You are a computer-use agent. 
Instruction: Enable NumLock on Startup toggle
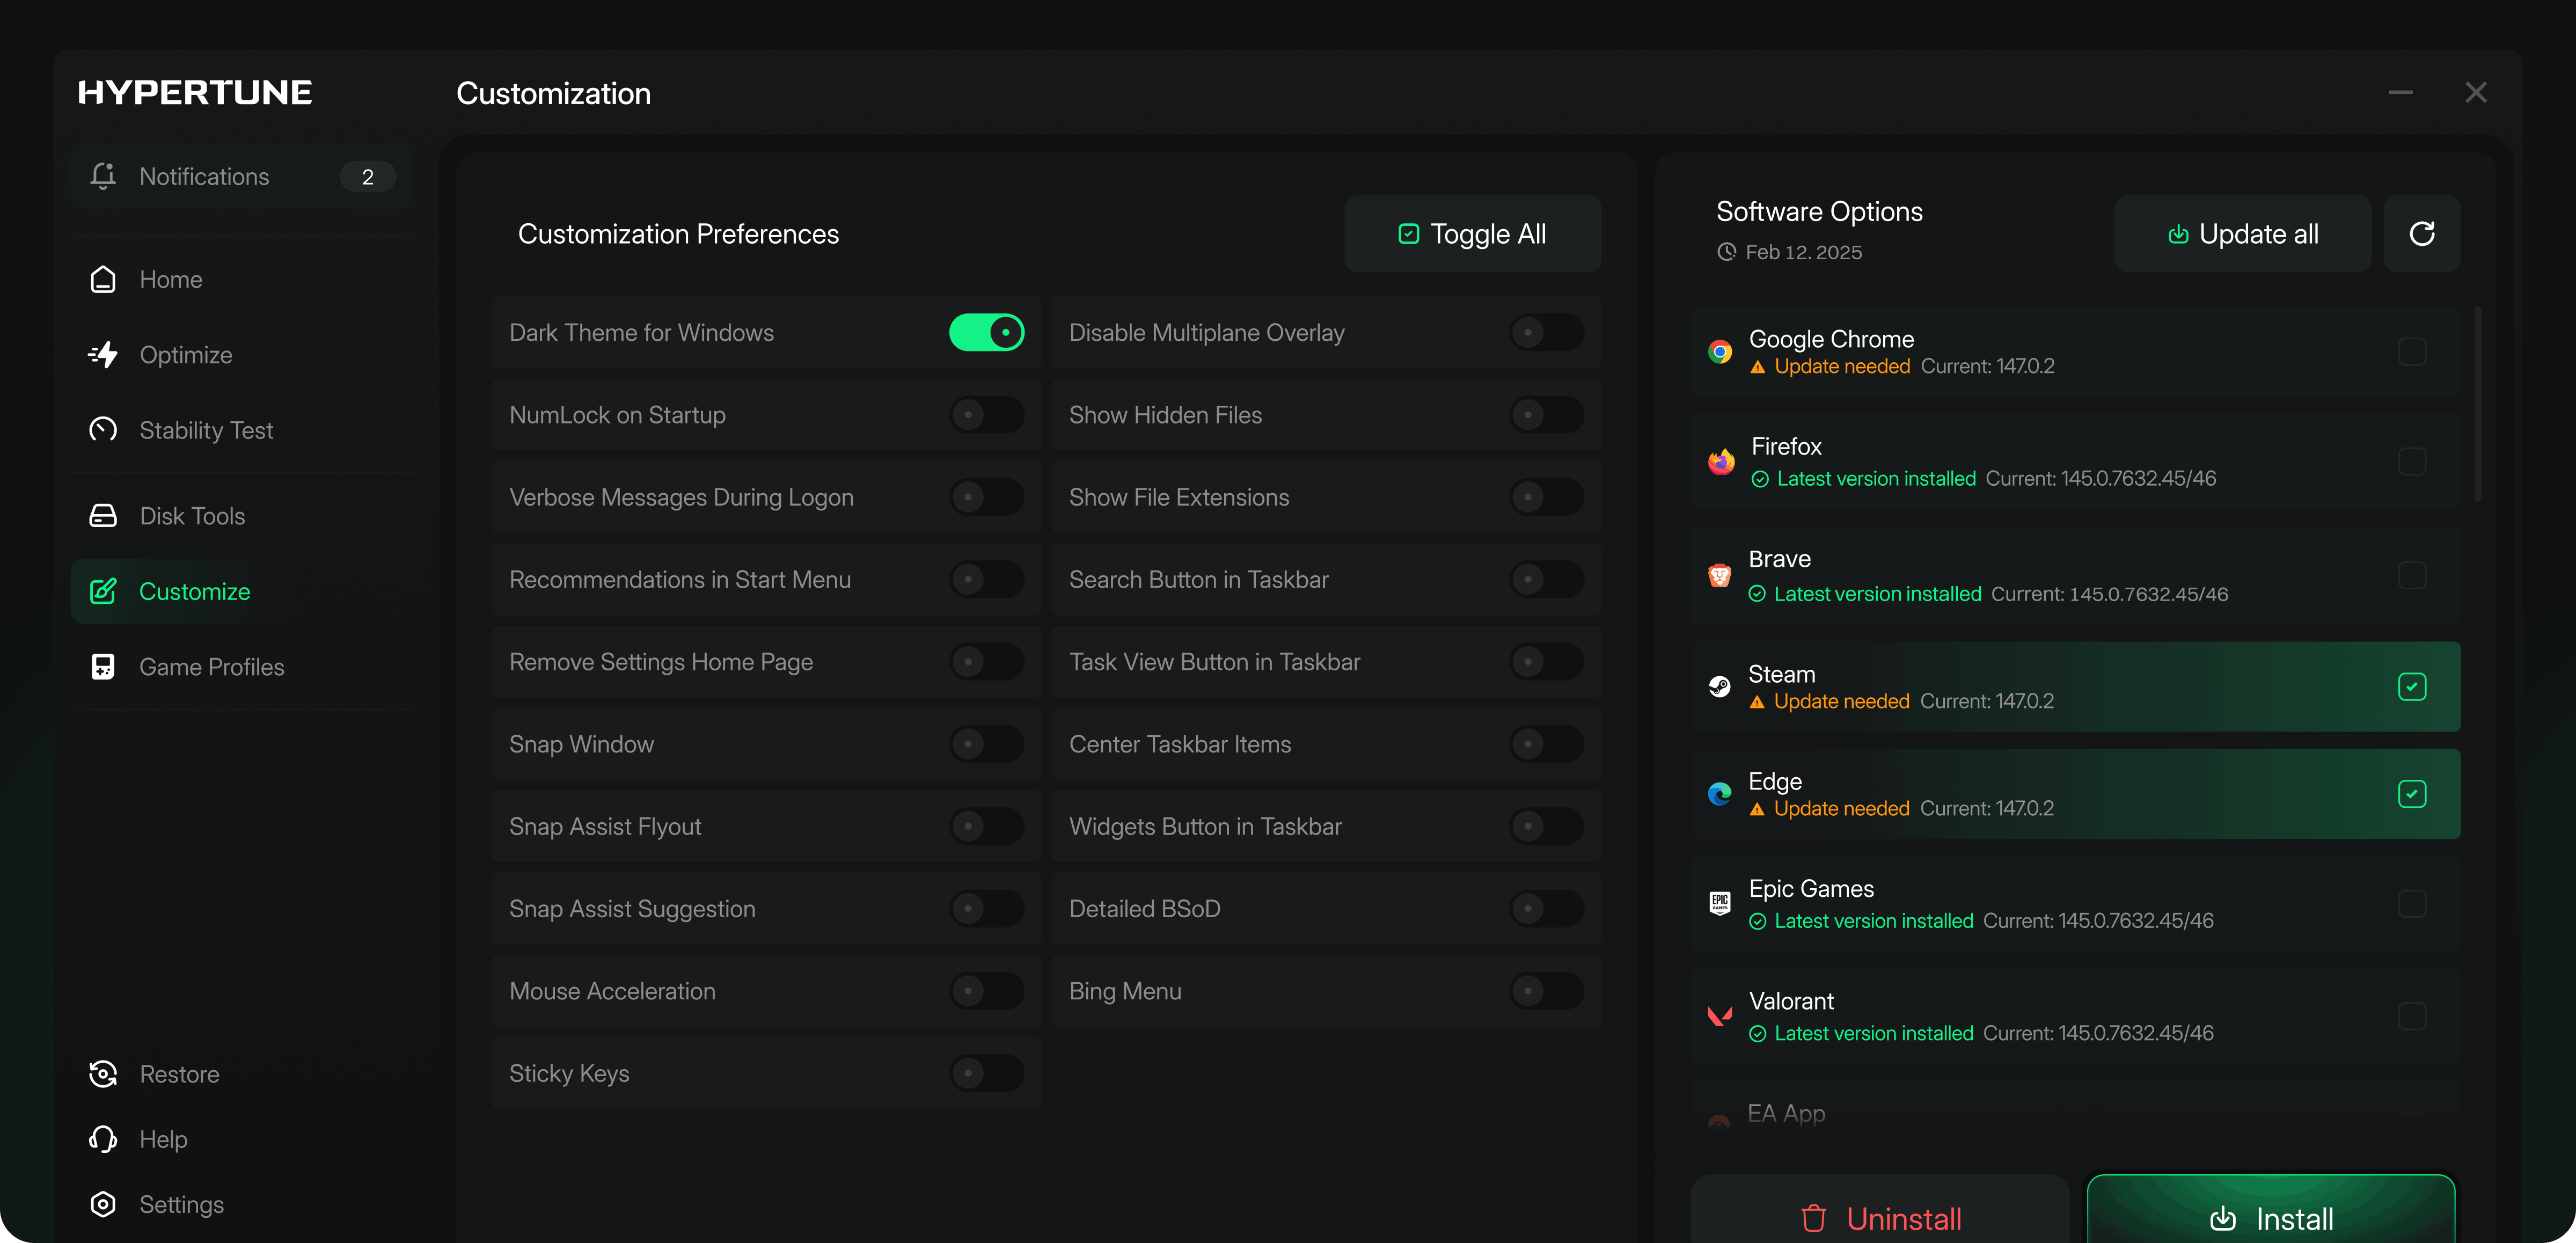[986, 414]
